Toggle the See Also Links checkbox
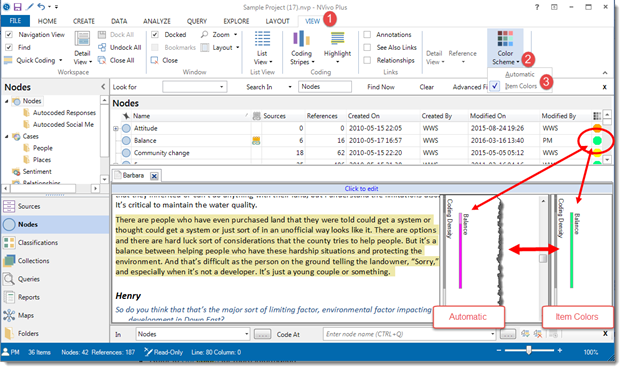Screen dimensions: 623x370 [367, 47]
